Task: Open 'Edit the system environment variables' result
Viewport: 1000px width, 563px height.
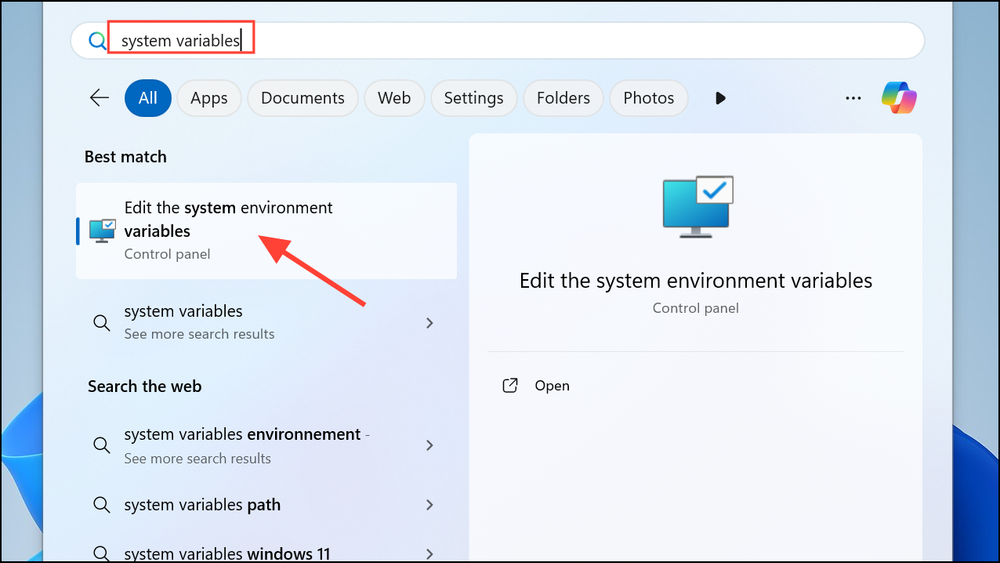Action: pyautogui.click(x=266, y=230)
